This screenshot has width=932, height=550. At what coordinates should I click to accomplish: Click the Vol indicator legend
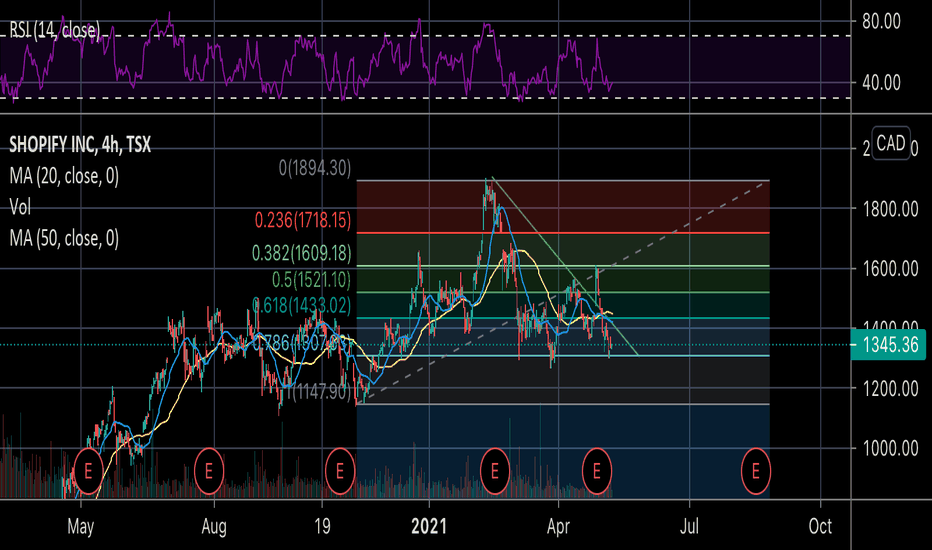pos(20,207)
